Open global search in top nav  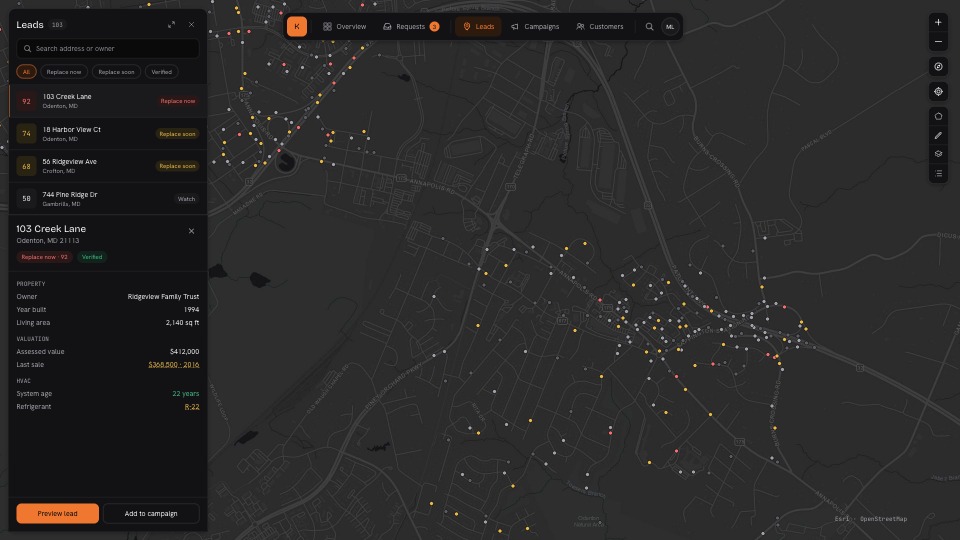(x=649, y=27)
